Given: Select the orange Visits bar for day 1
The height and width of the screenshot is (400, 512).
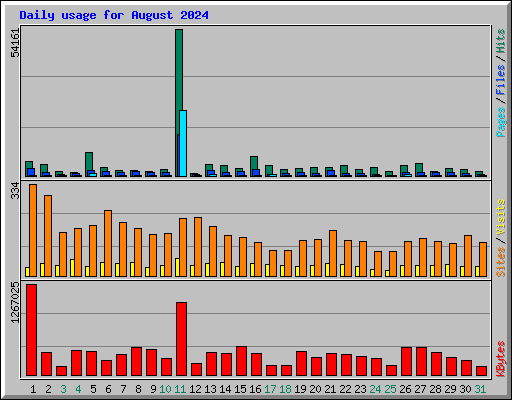Looking at the screenshot, I should tap(33, 230).
